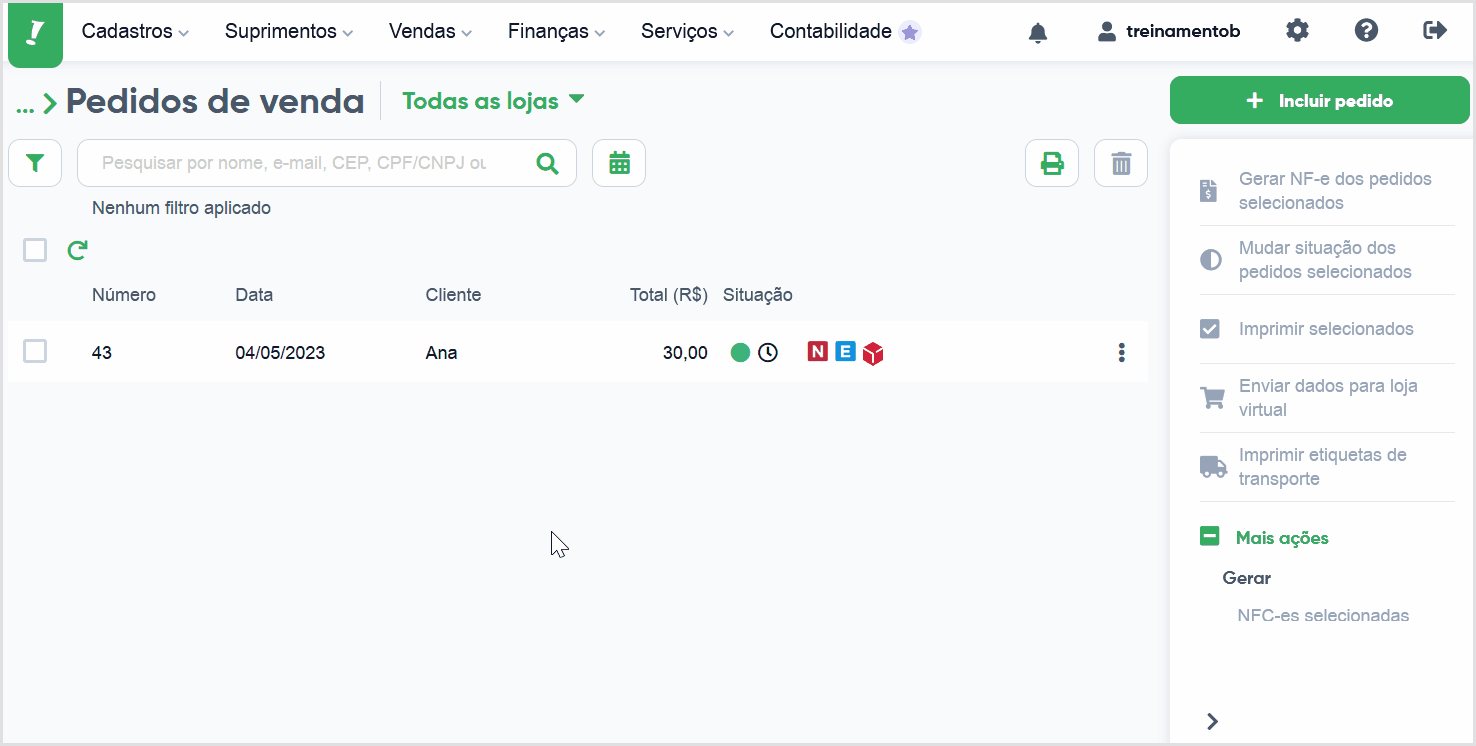Click the total value 30,00

[685, 353]
